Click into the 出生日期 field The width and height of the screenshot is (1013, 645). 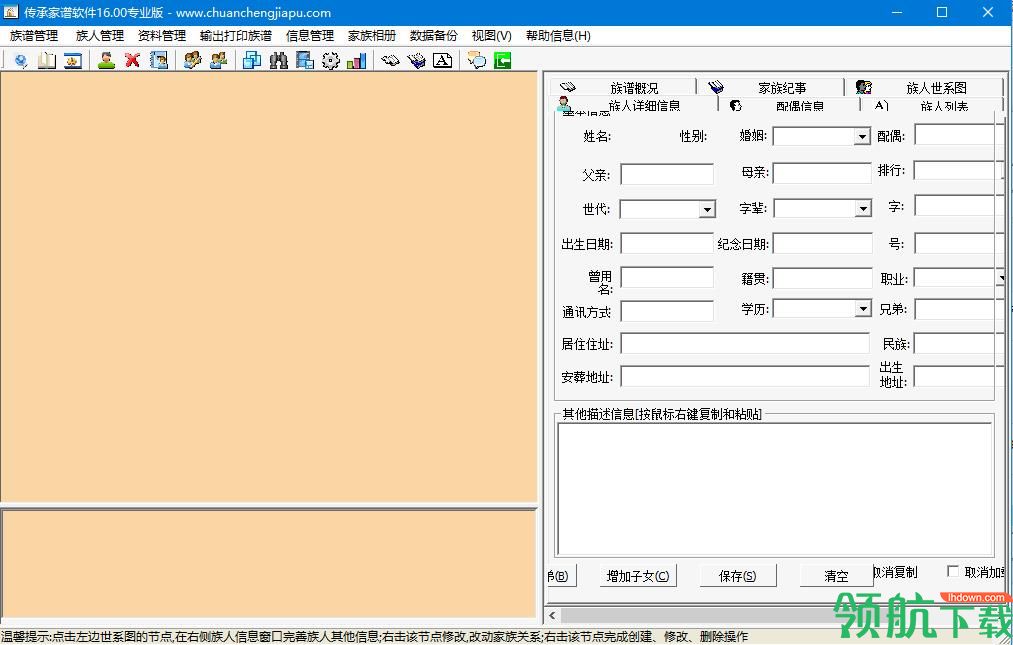667,243
